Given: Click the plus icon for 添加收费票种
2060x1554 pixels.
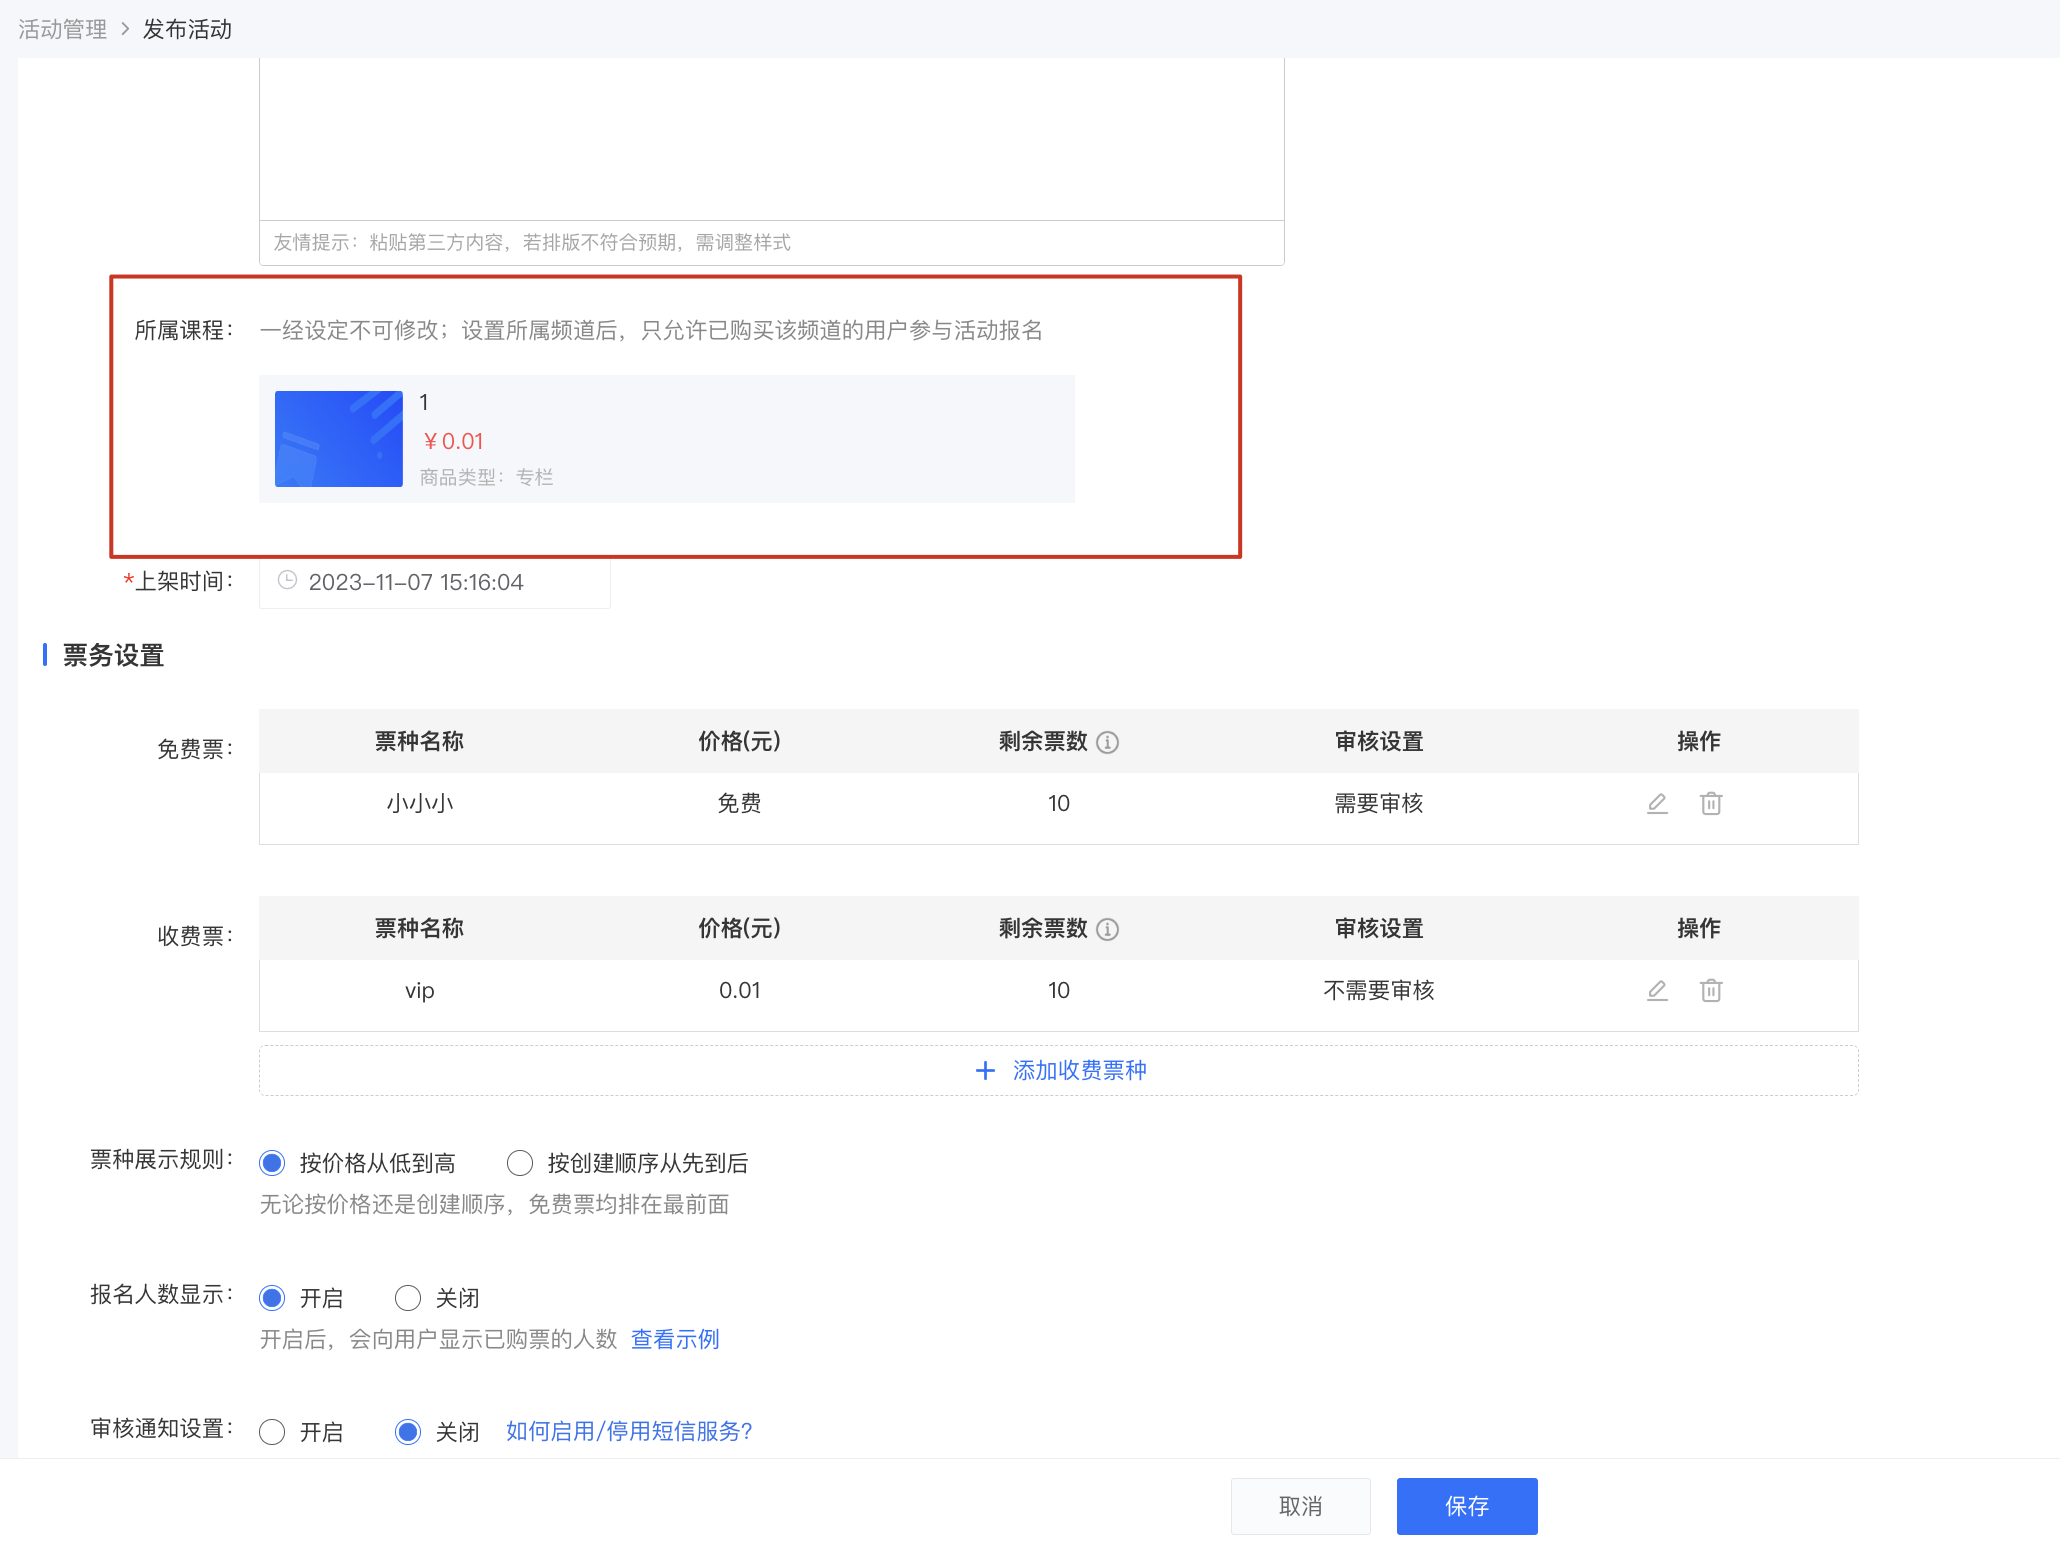Looking at the screenshot, I should click(x=985, y=1070).
